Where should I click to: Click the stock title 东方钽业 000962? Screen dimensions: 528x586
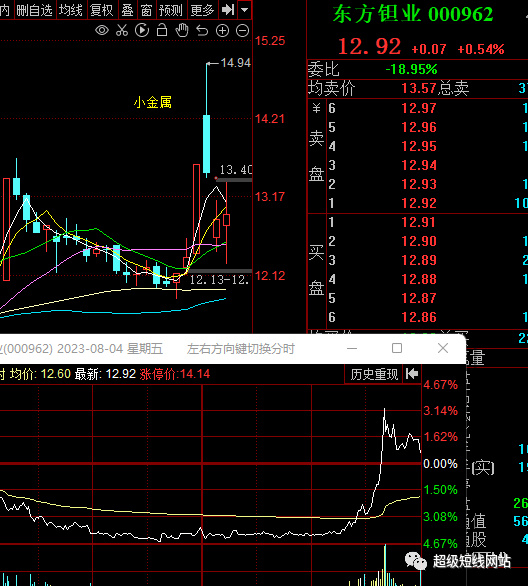pos(413,14)
